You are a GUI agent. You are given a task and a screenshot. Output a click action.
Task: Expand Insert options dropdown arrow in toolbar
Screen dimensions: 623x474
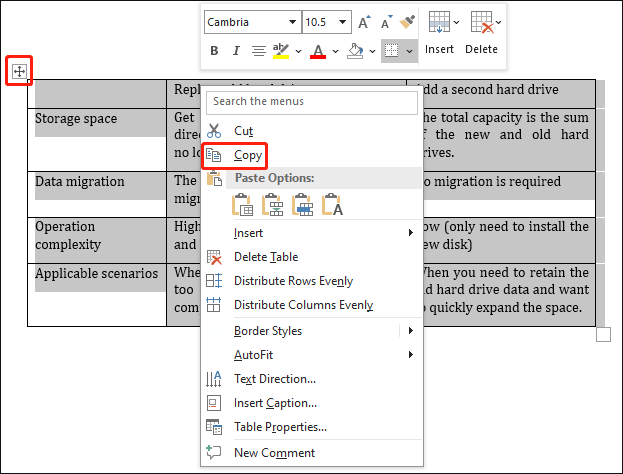(x=456, y=23)
